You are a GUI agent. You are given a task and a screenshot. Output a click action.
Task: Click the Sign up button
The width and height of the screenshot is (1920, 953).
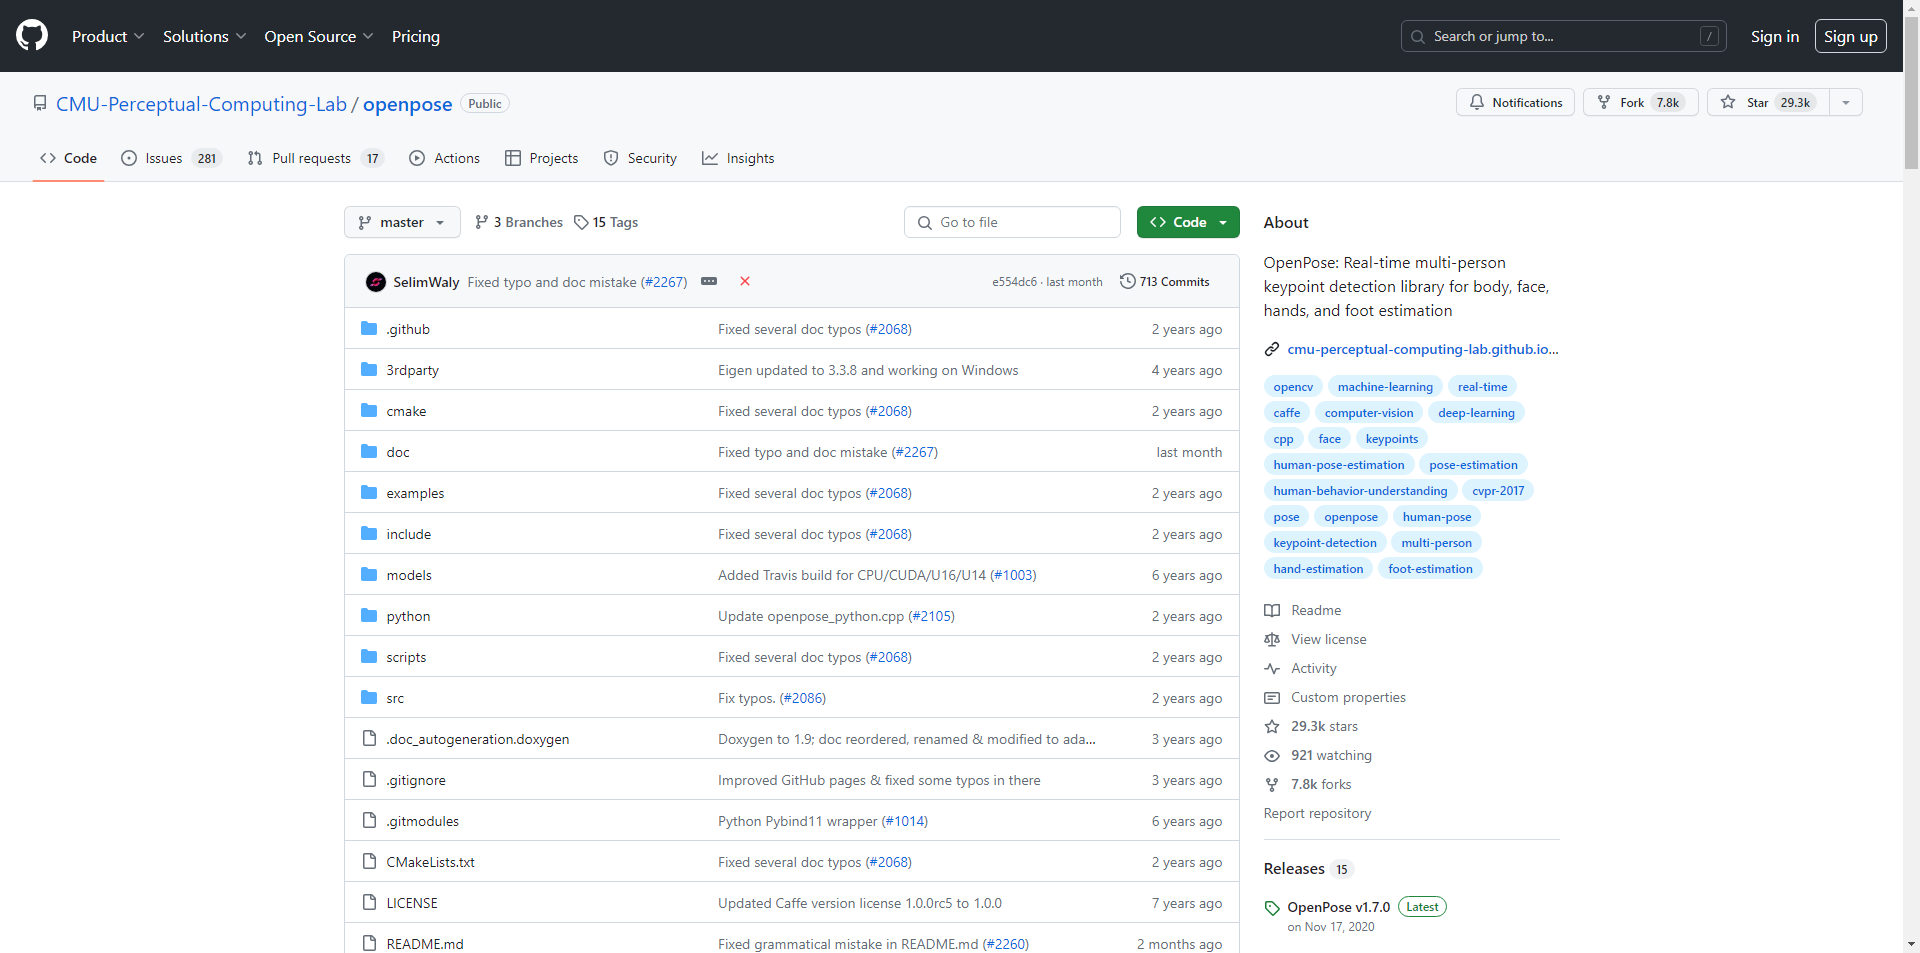click(1851, 36)
